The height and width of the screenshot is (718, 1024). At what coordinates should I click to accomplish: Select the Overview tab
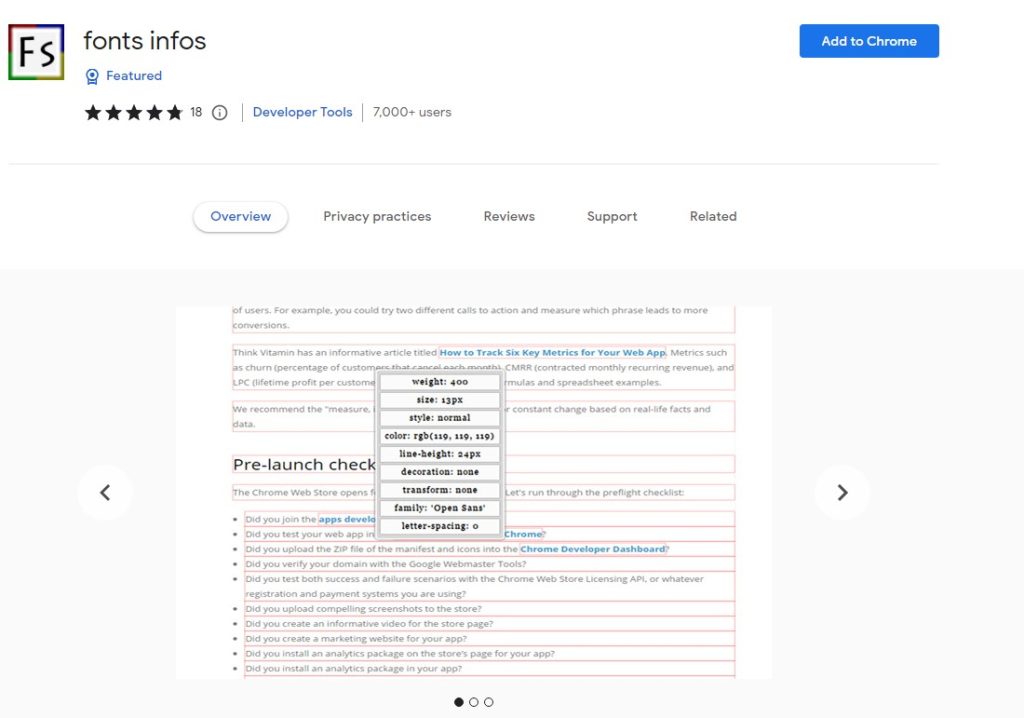[x=240, y=216]
